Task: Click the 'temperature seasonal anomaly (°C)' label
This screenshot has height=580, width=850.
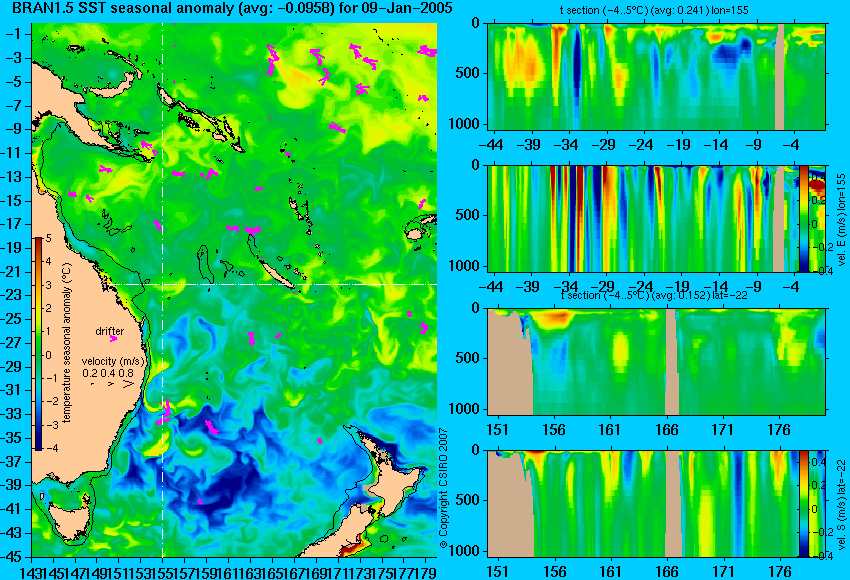Action: [67, 343]
